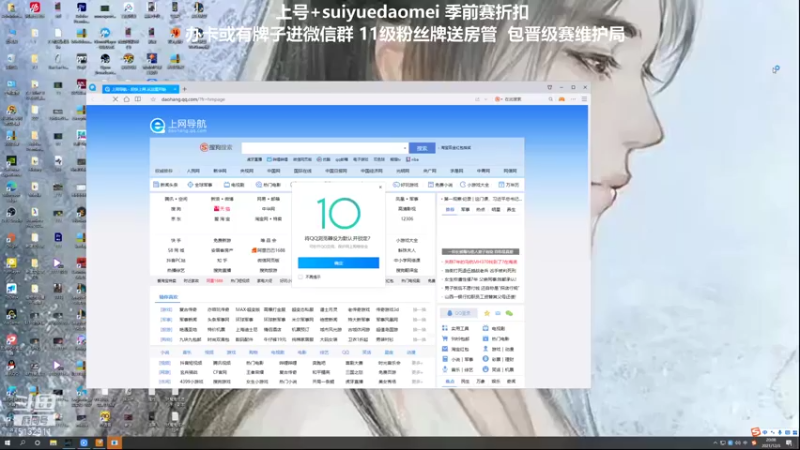
Task: Select 养生 tab in news panel
Action: 511,210
